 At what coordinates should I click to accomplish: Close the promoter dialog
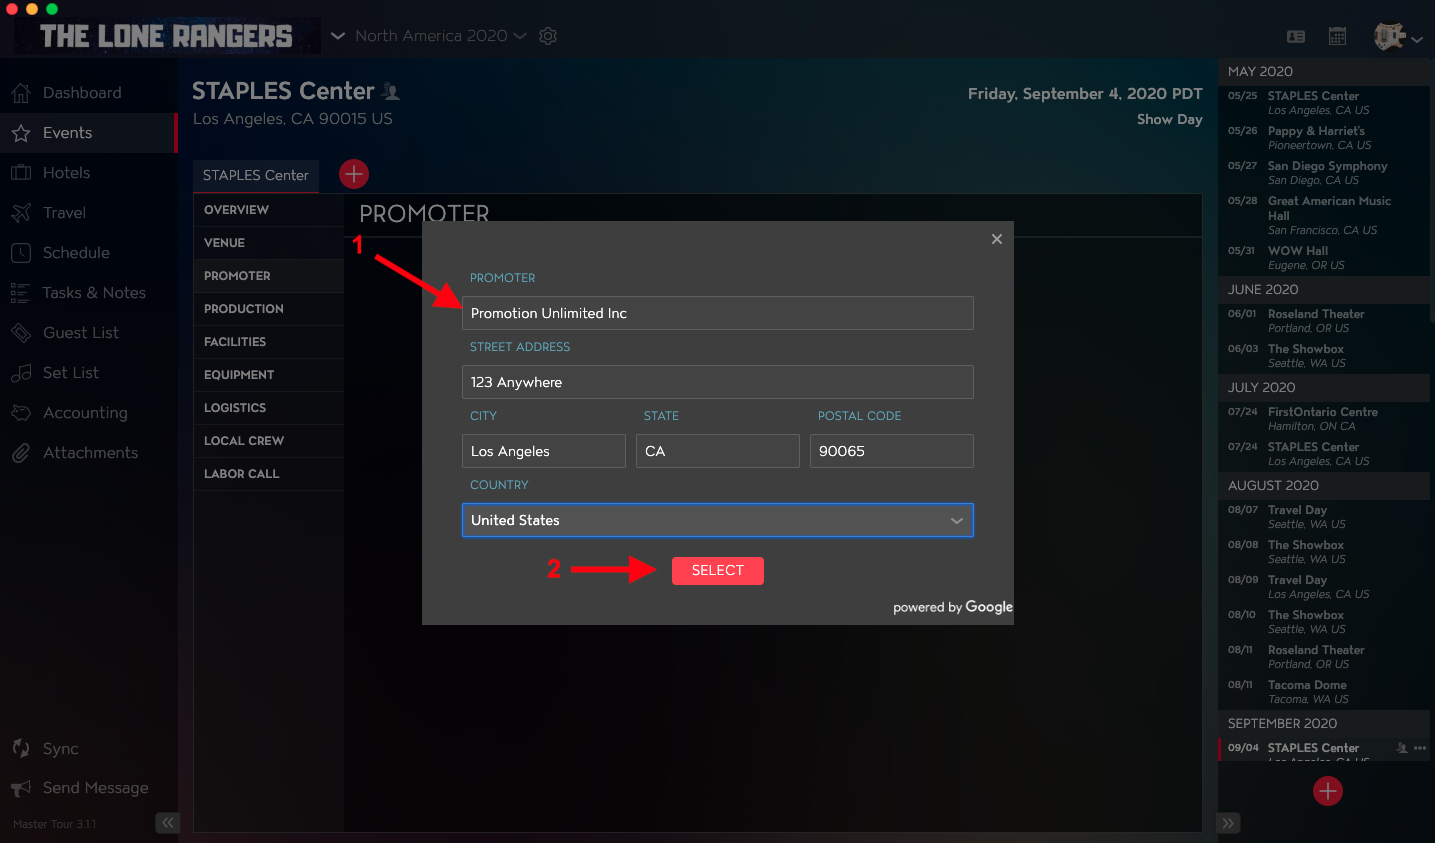(x=997, y=239)
